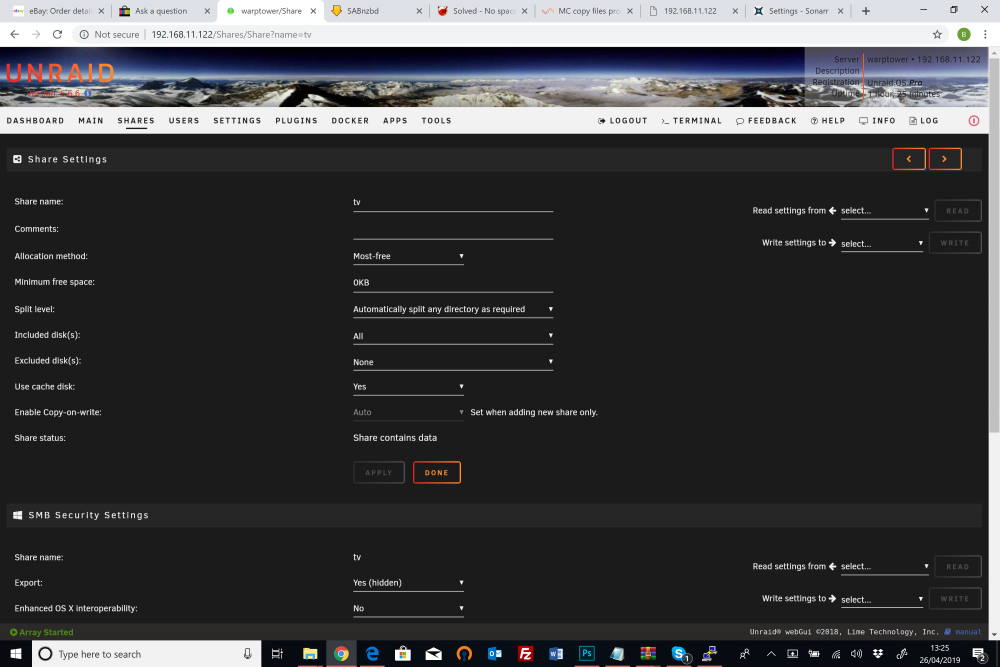1000x667 pixels.
Task: Open the Users menu
Action: click(x=184, y=121)
